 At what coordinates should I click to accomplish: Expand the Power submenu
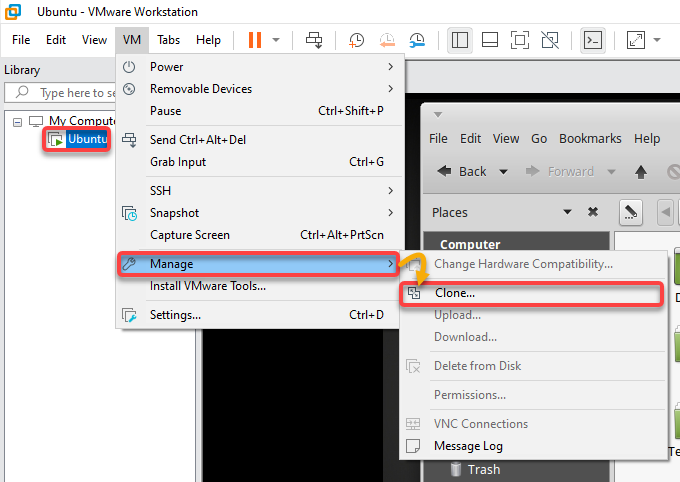[x=258, y=67]
